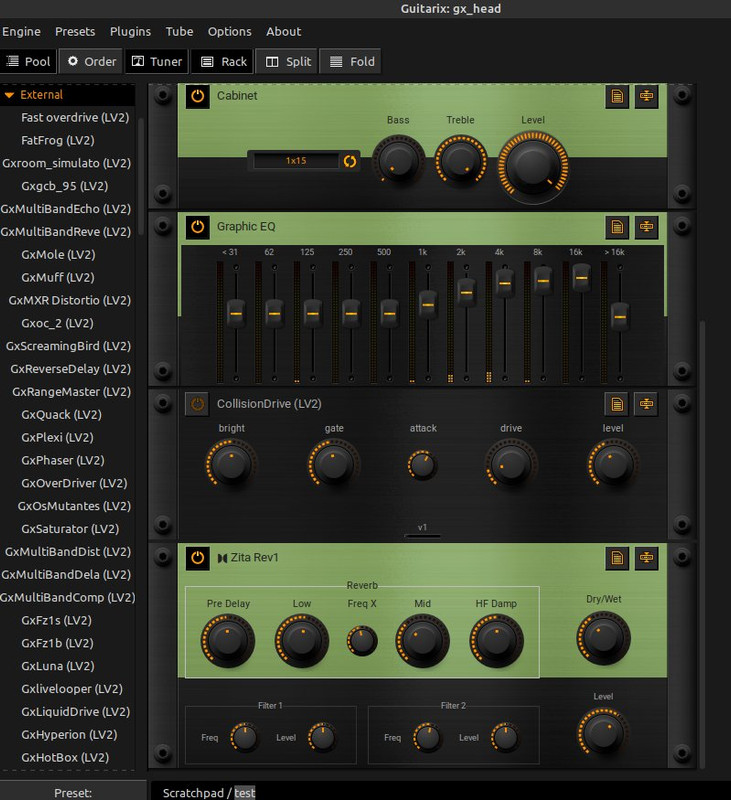Toggle the Order rack button
731x800 pixels.
pos(91,62)
